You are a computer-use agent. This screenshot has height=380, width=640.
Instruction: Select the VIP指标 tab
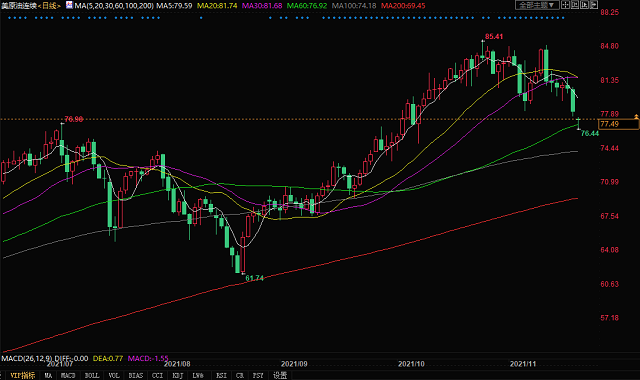click(x=22, y=376)
